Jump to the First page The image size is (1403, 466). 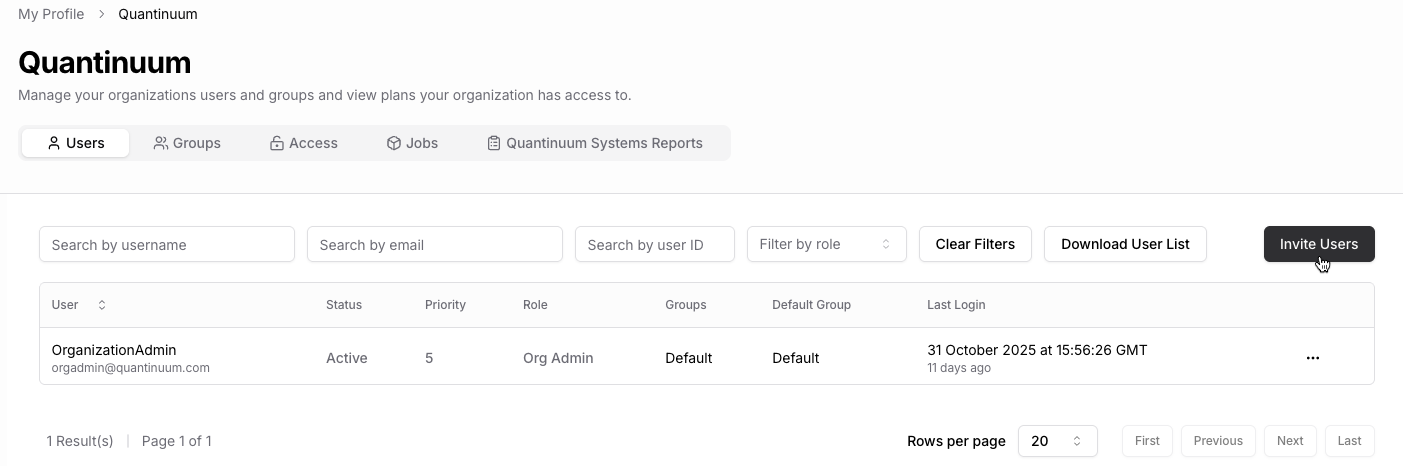1147,441
